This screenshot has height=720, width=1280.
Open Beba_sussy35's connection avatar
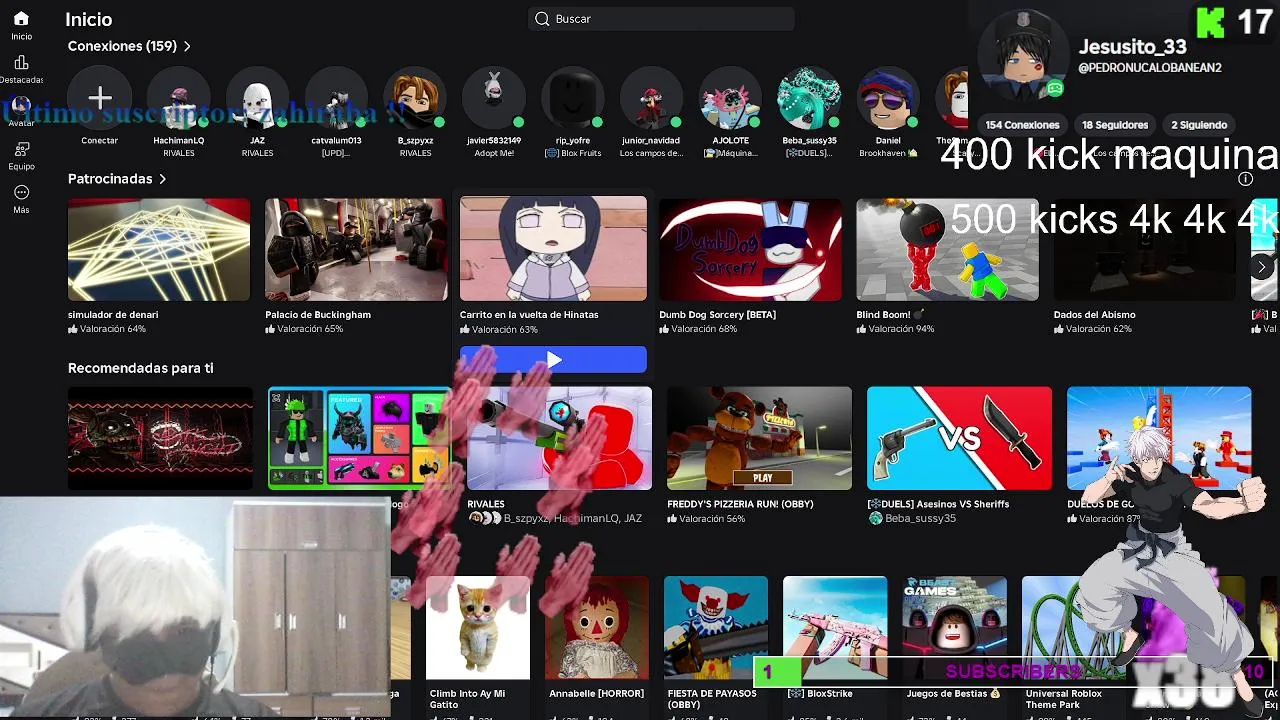pyautogui.click(x=809, y=98)
